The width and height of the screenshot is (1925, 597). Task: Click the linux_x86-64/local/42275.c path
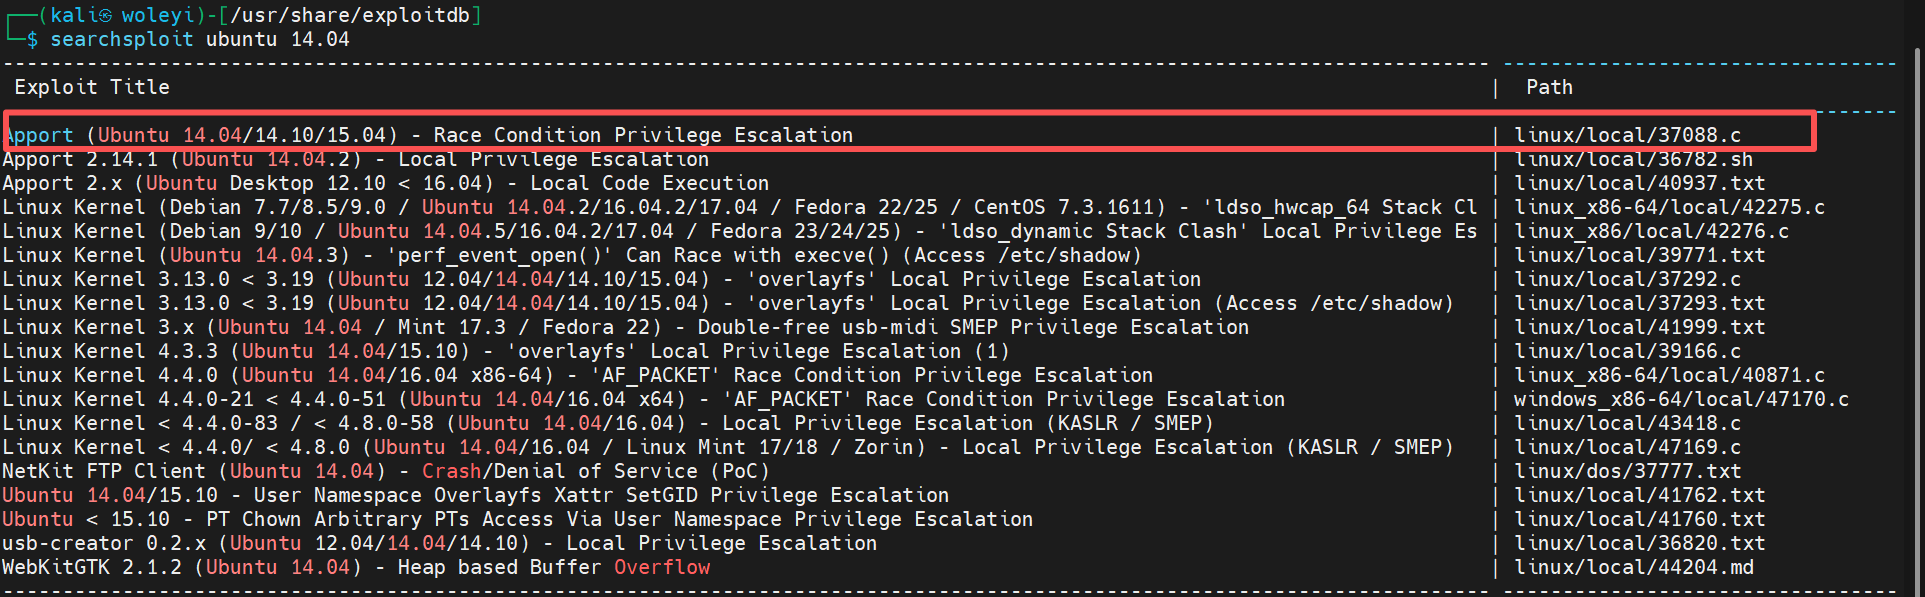click(1669, 208)
